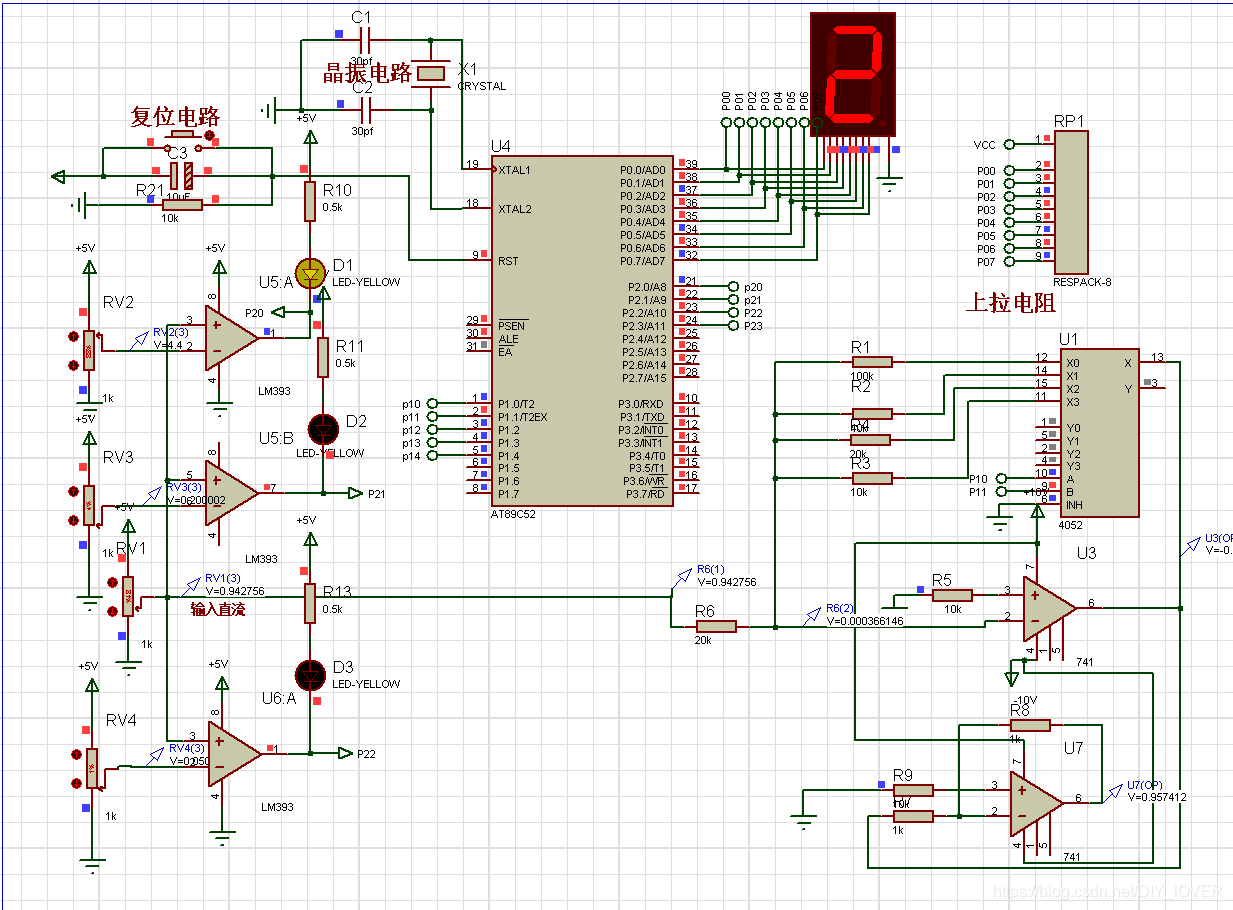Select potentiometer RV1
The image size is (1233, 910).
128,595
